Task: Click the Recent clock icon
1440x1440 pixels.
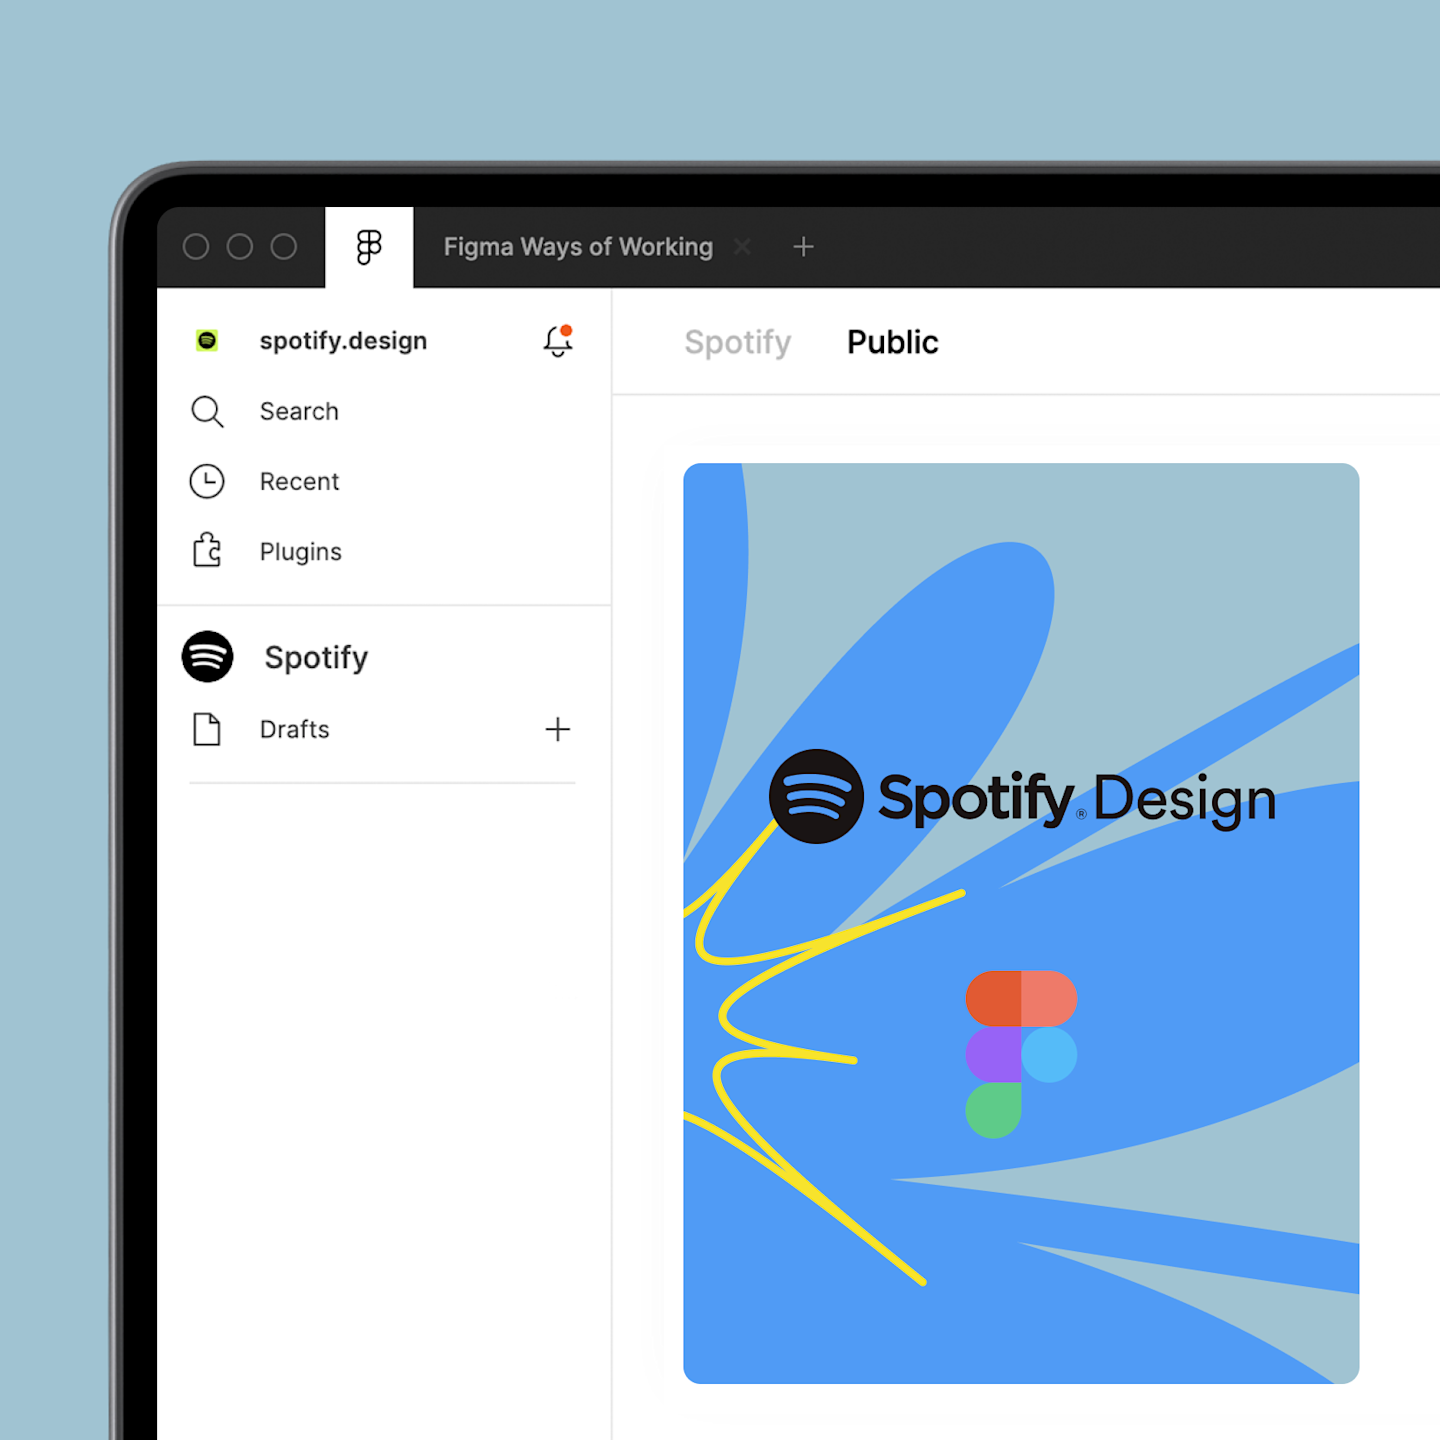Action: tap(207, 481)
